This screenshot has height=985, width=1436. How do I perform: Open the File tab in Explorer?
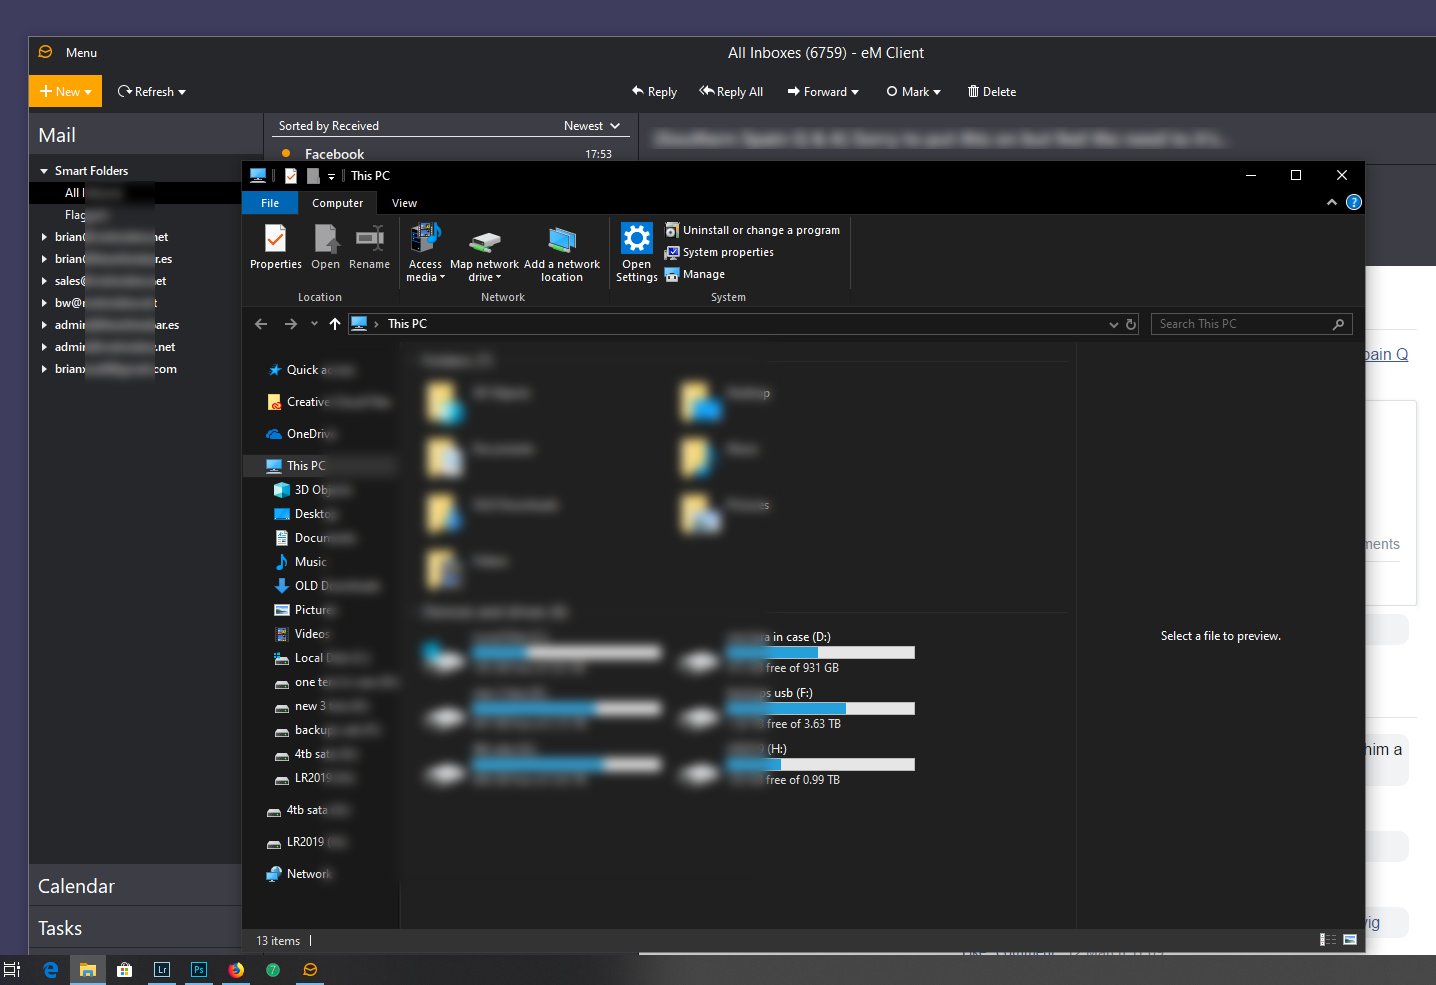270,203
